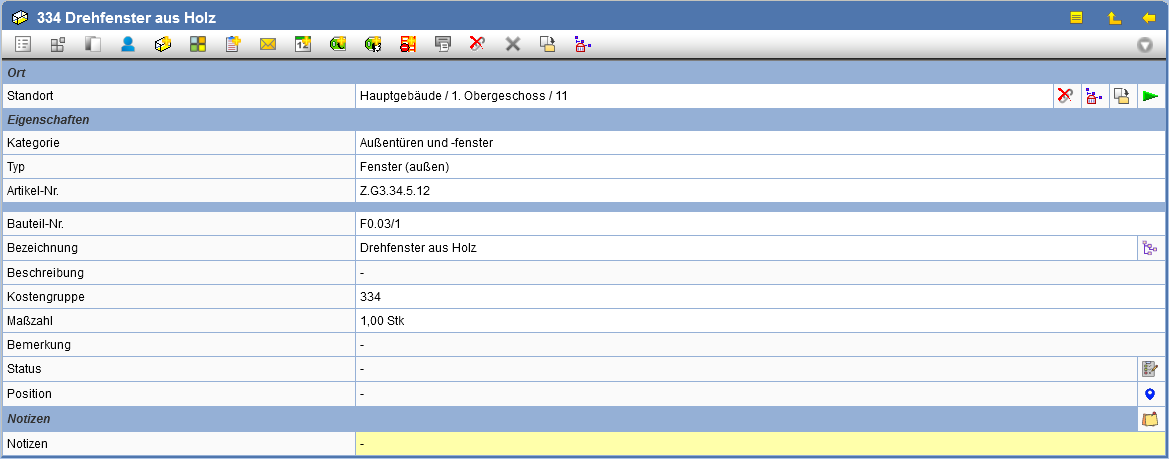
Task: Click the Standort value Hauptgebäude path
Action: [x=463, y=96]
